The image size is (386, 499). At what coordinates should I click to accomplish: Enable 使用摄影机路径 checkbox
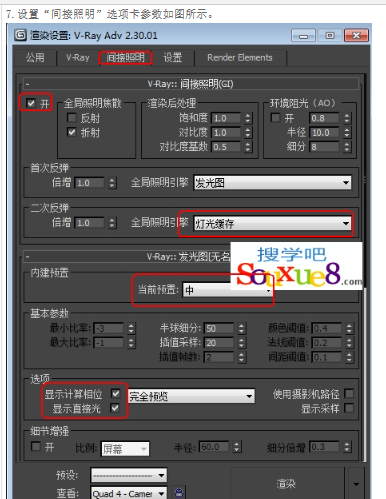coord(349,394)
